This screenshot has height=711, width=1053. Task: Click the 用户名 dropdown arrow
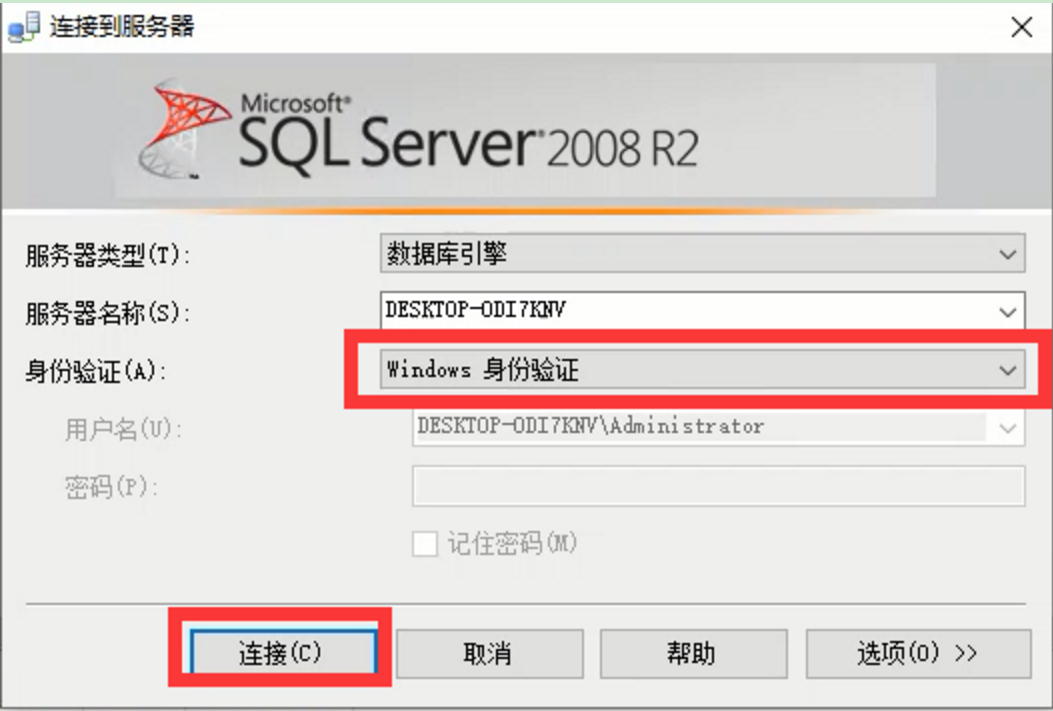[x=1007, y=428]
